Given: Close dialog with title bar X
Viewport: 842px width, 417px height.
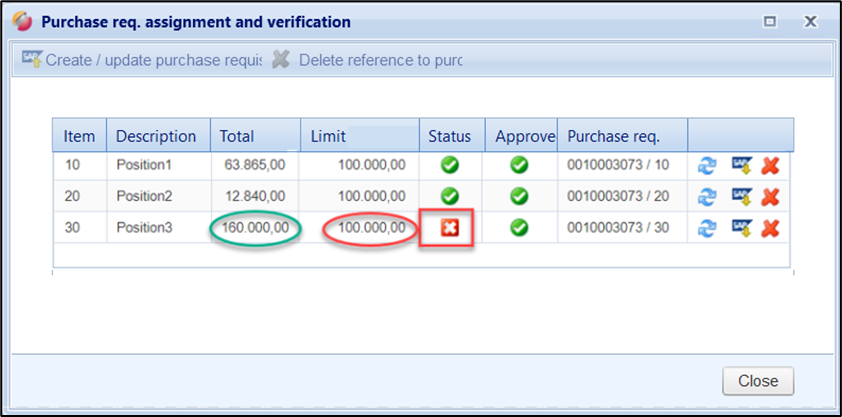Looking at the screenshot, I should click(x=810, y=21).
